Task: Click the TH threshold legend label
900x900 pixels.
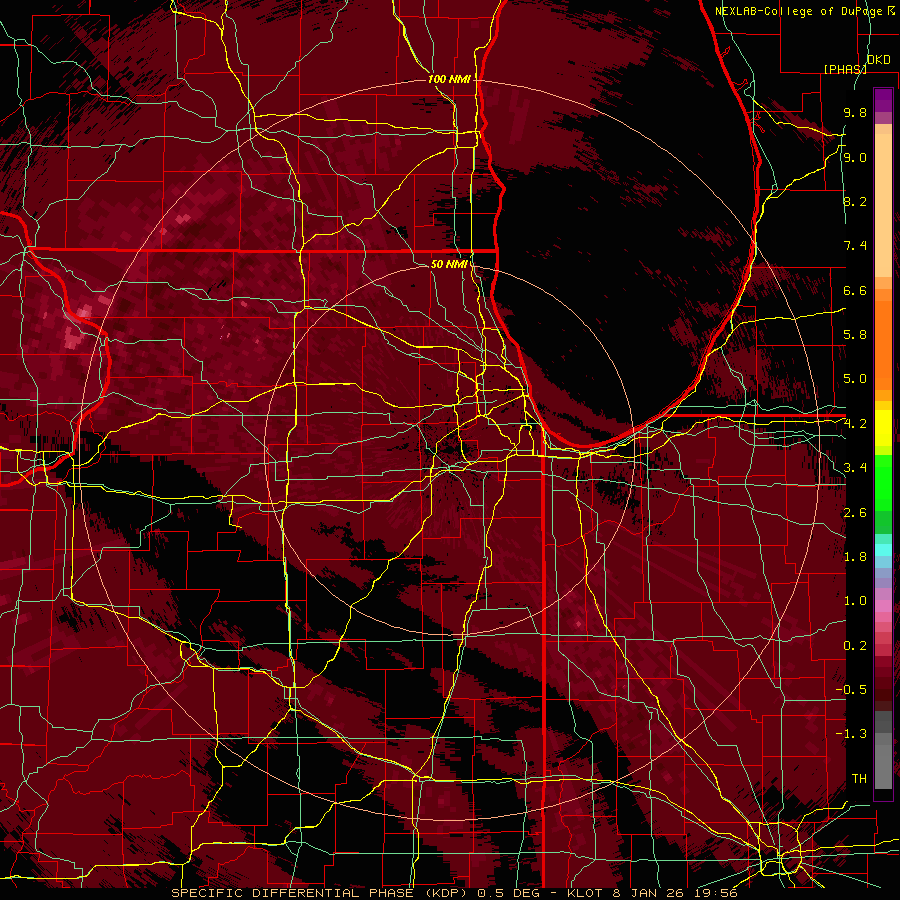Action: coord(859,779)
